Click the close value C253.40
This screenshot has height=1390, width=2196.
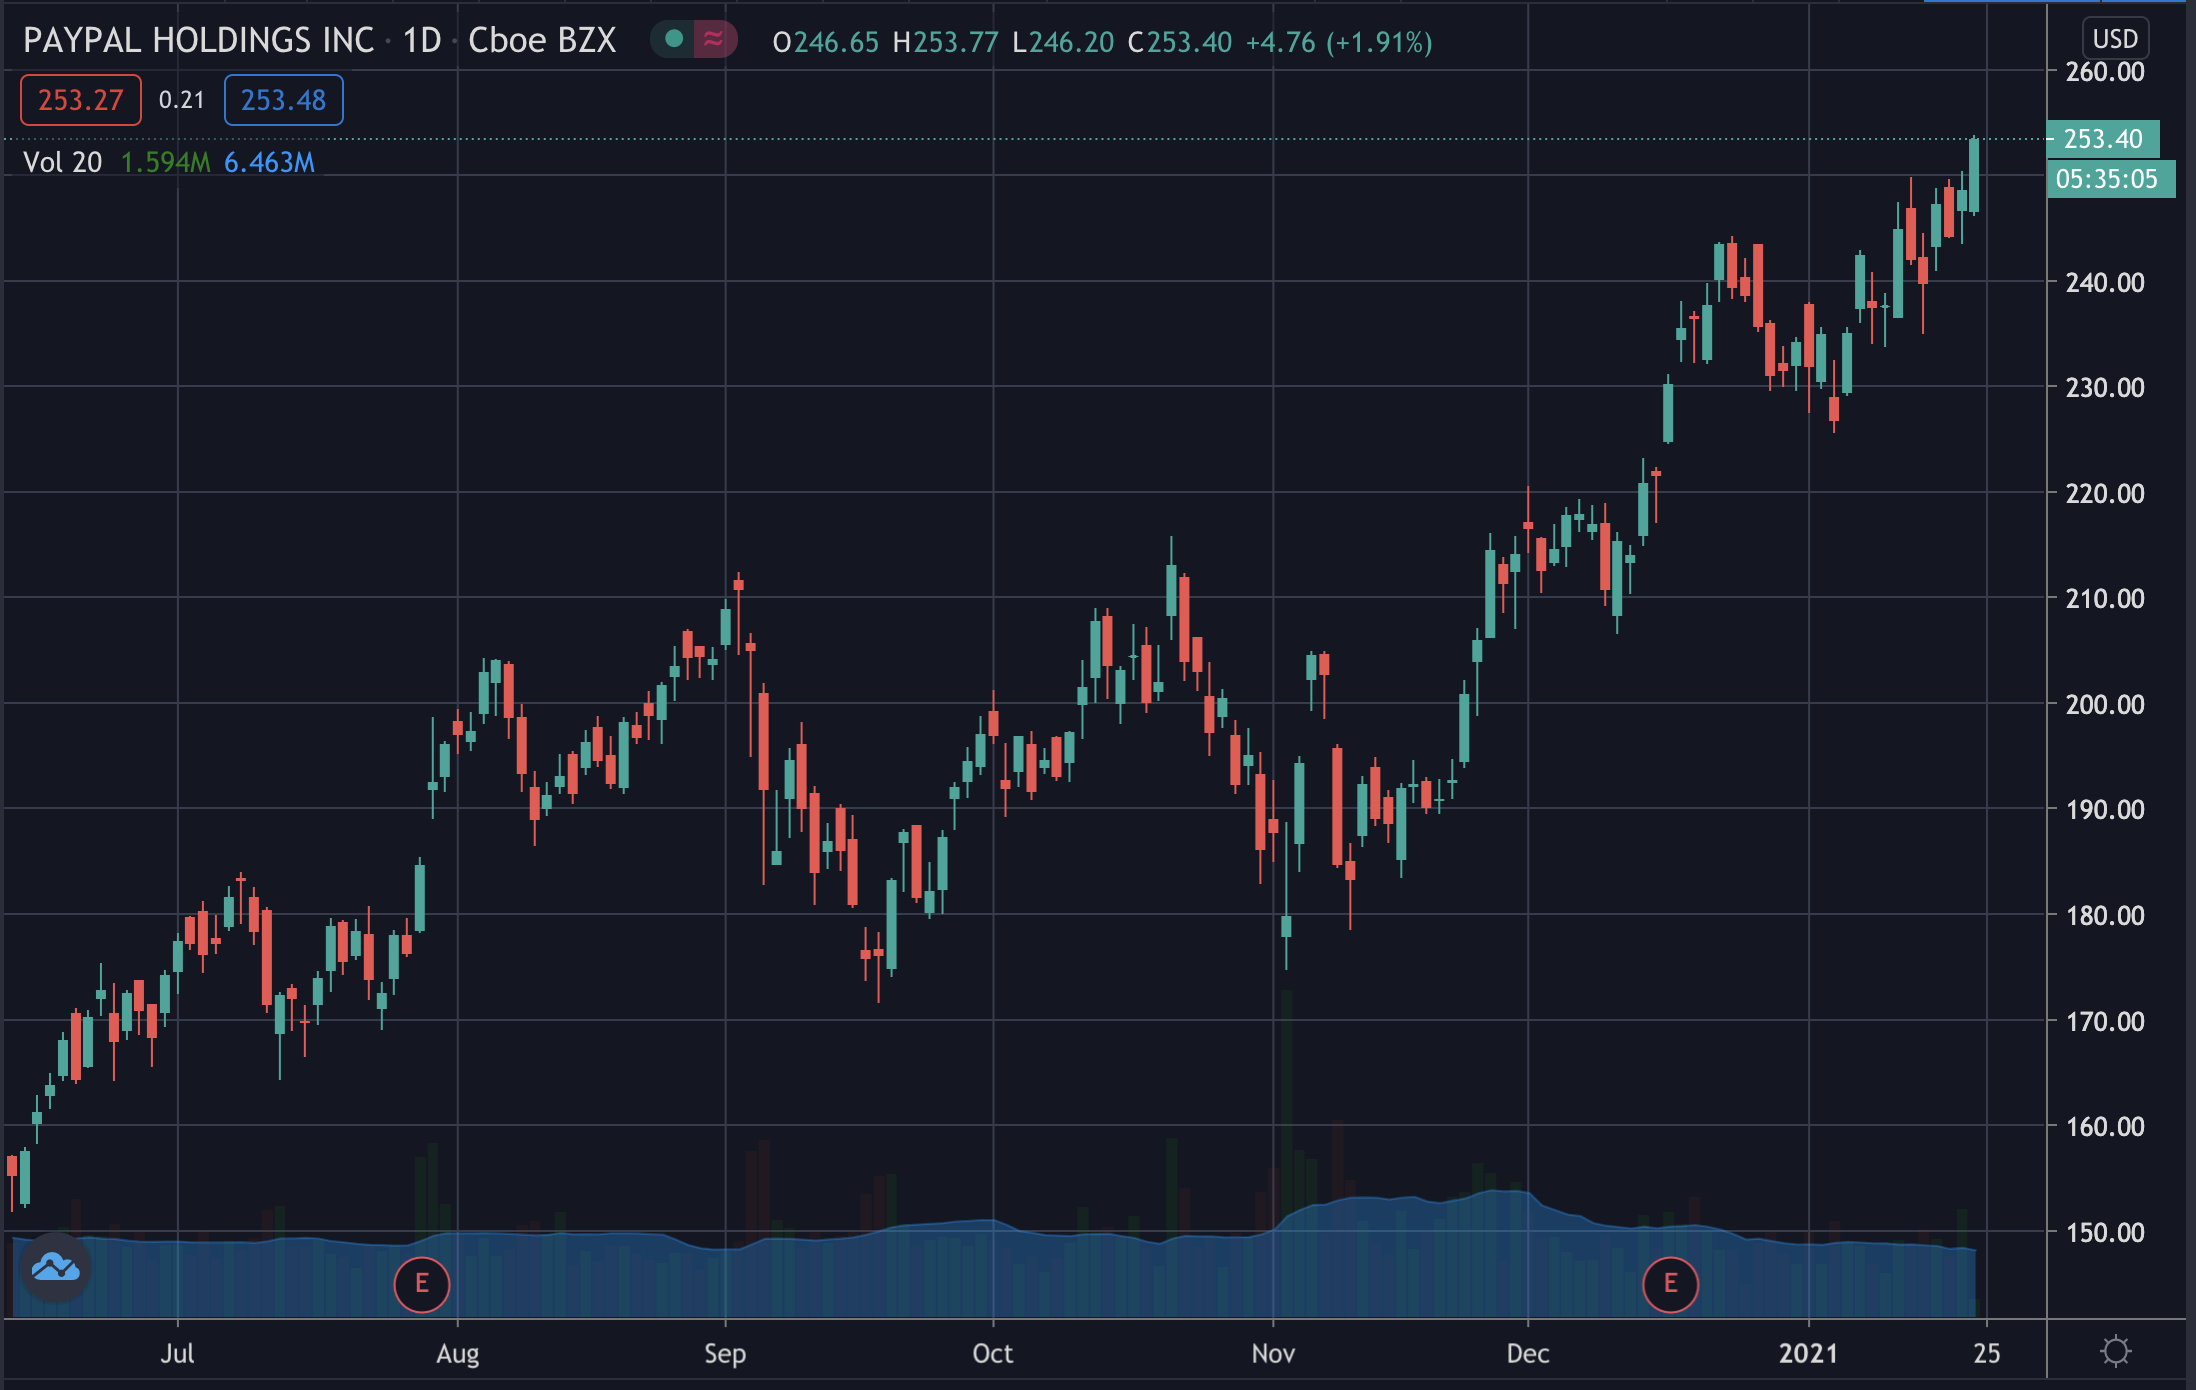tap(1180, 42)
